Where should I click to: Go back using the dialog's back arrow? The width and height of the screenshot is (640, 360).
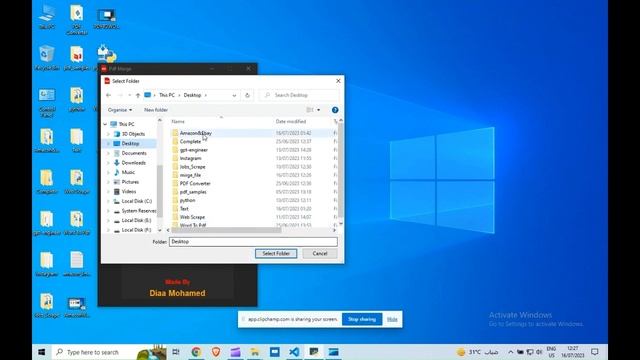click(x=109, y=95)
